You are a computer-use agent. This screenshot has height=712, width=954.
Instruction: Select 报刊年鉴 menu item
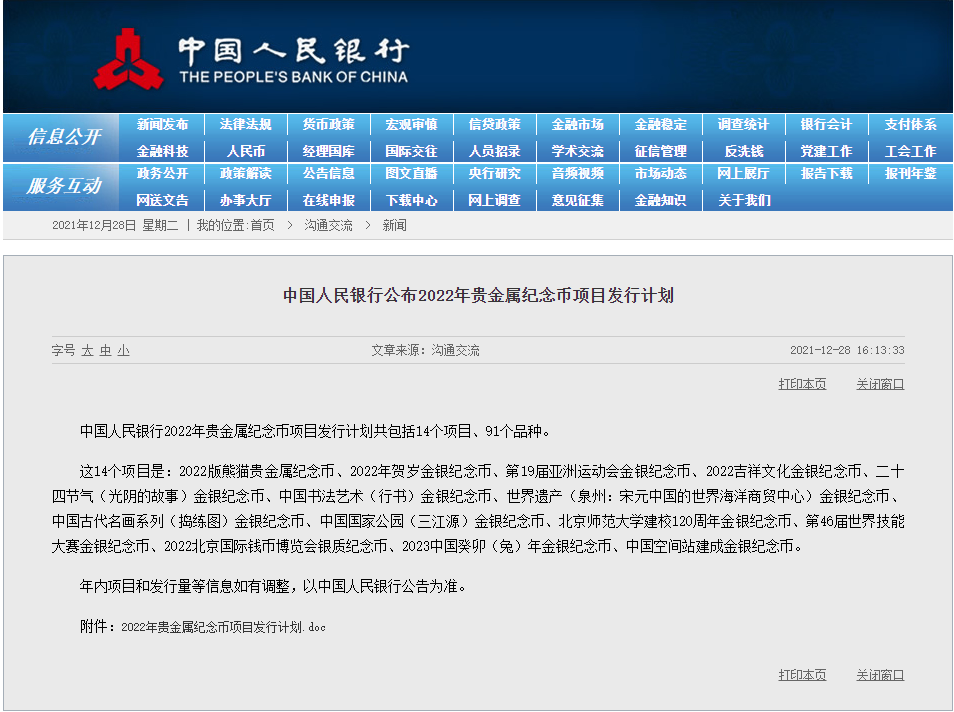tap(910, 173)
